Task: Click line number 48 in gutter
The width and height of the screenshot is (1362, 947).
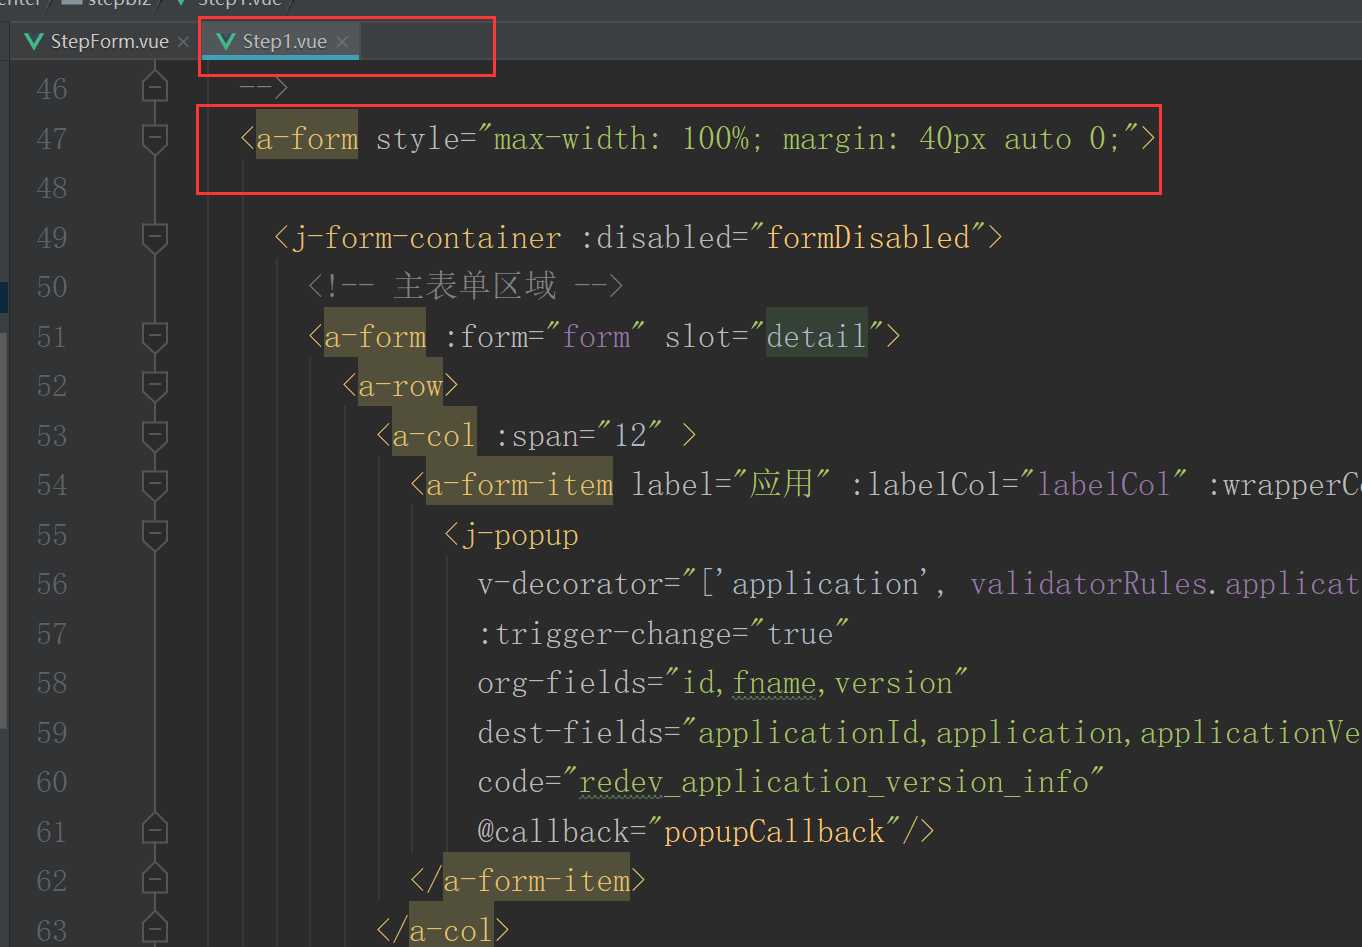Action: pos(52,188)
